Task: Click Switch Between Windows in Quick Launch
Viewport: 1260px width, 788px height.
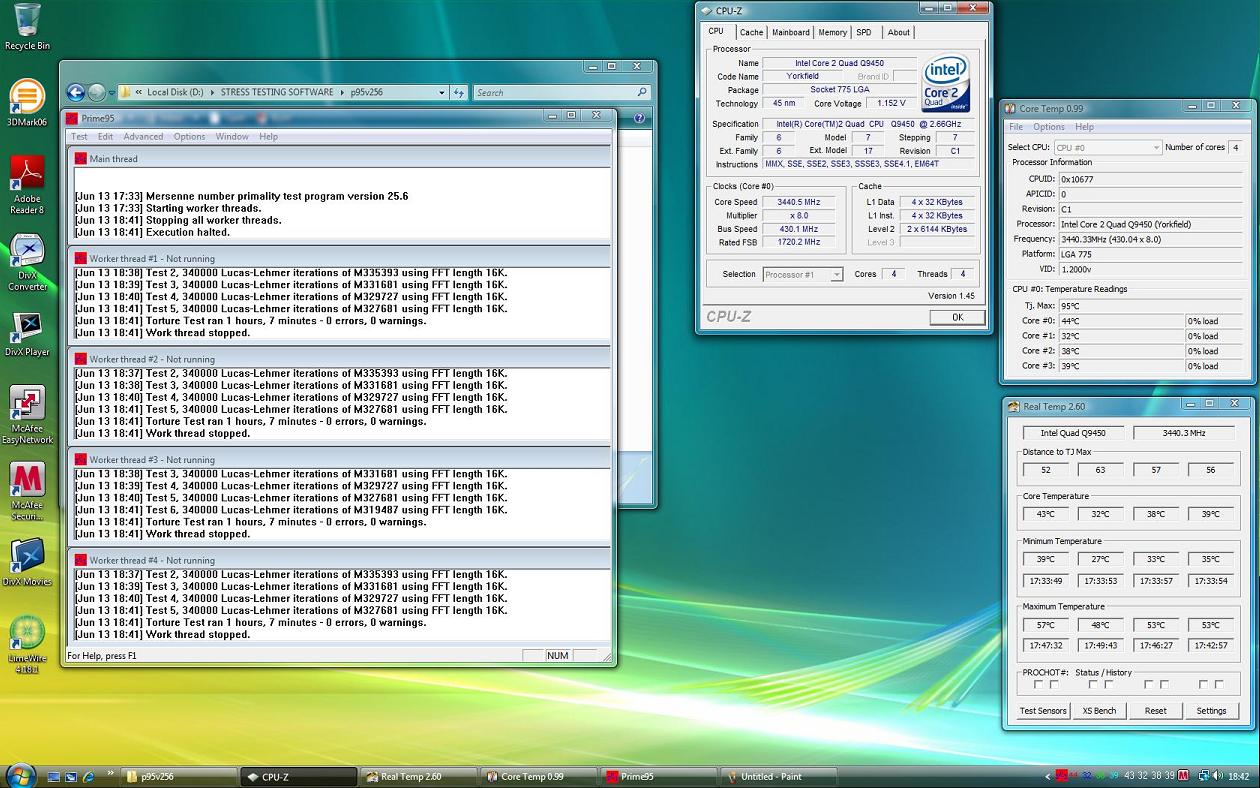Action: (71, 776)
